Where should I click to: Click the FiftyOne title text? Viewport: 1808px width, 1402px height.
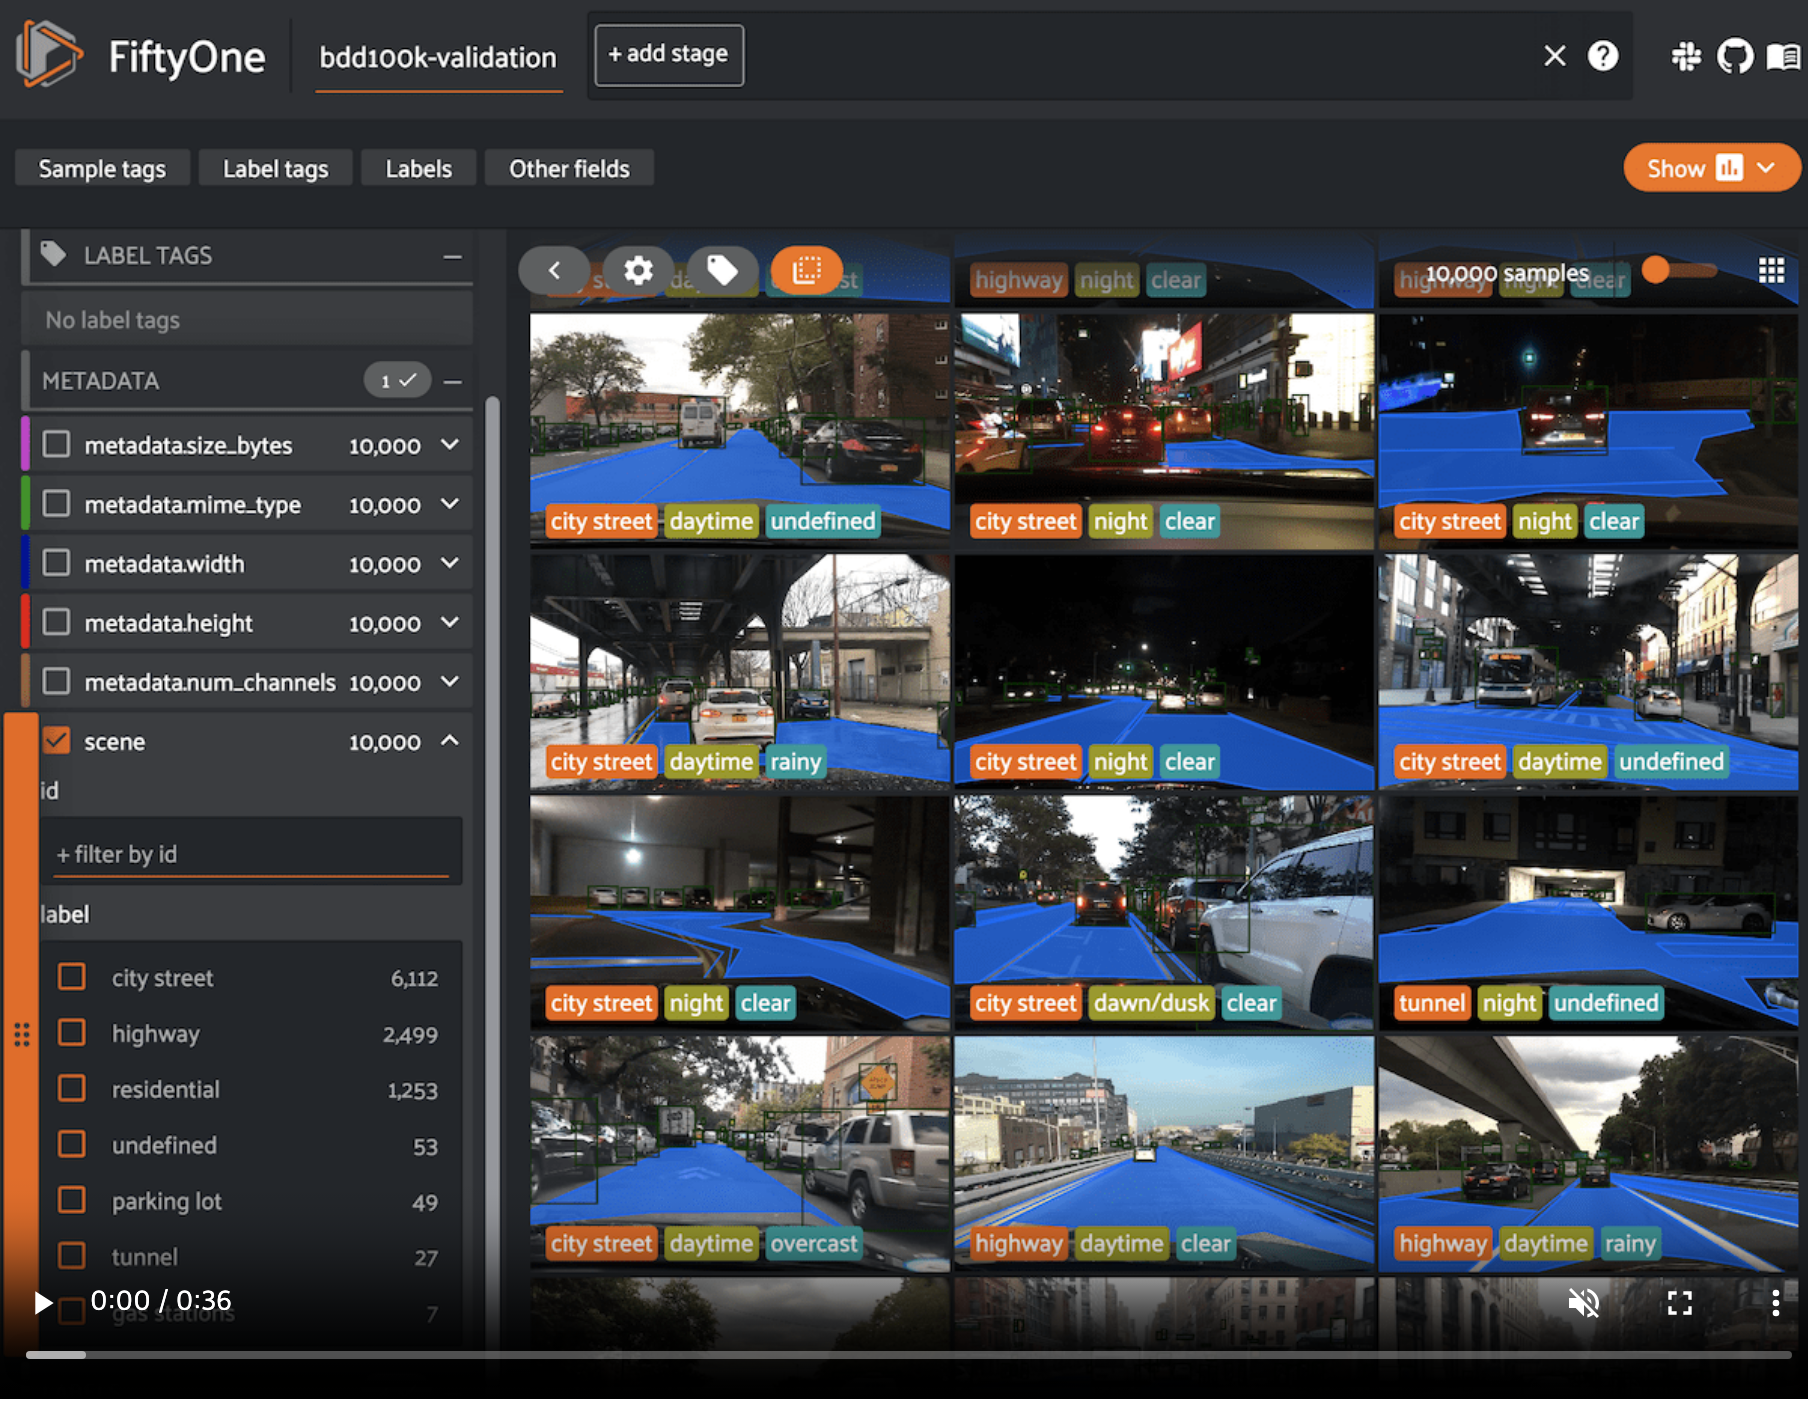click(x=187, y=57)
